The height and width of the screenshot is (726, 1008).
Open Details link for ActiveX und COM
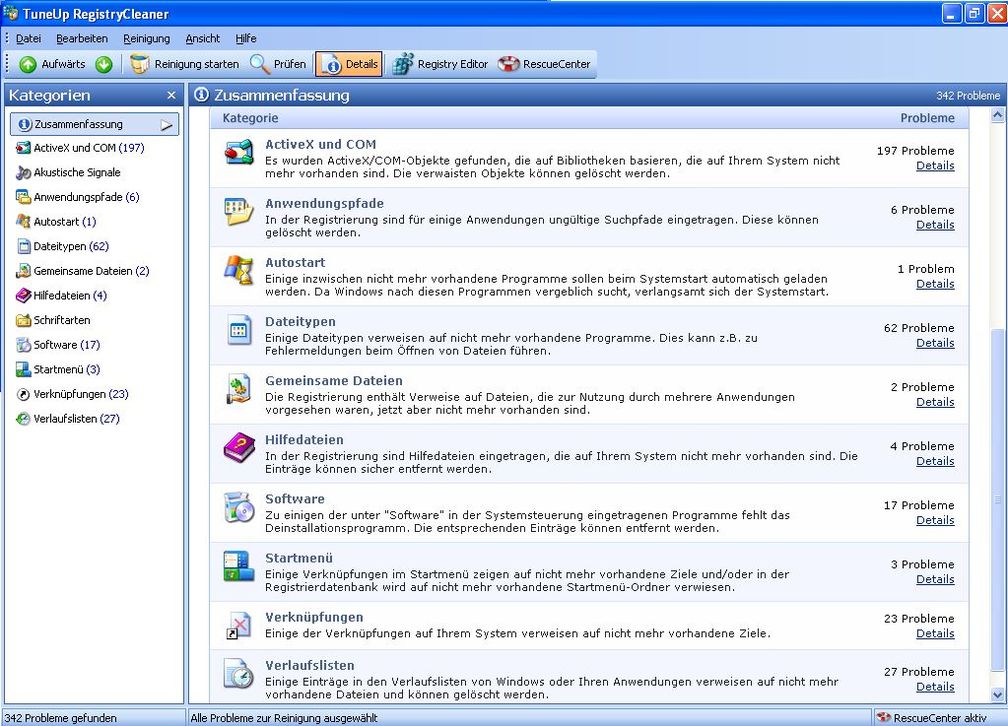pos(935,166)
